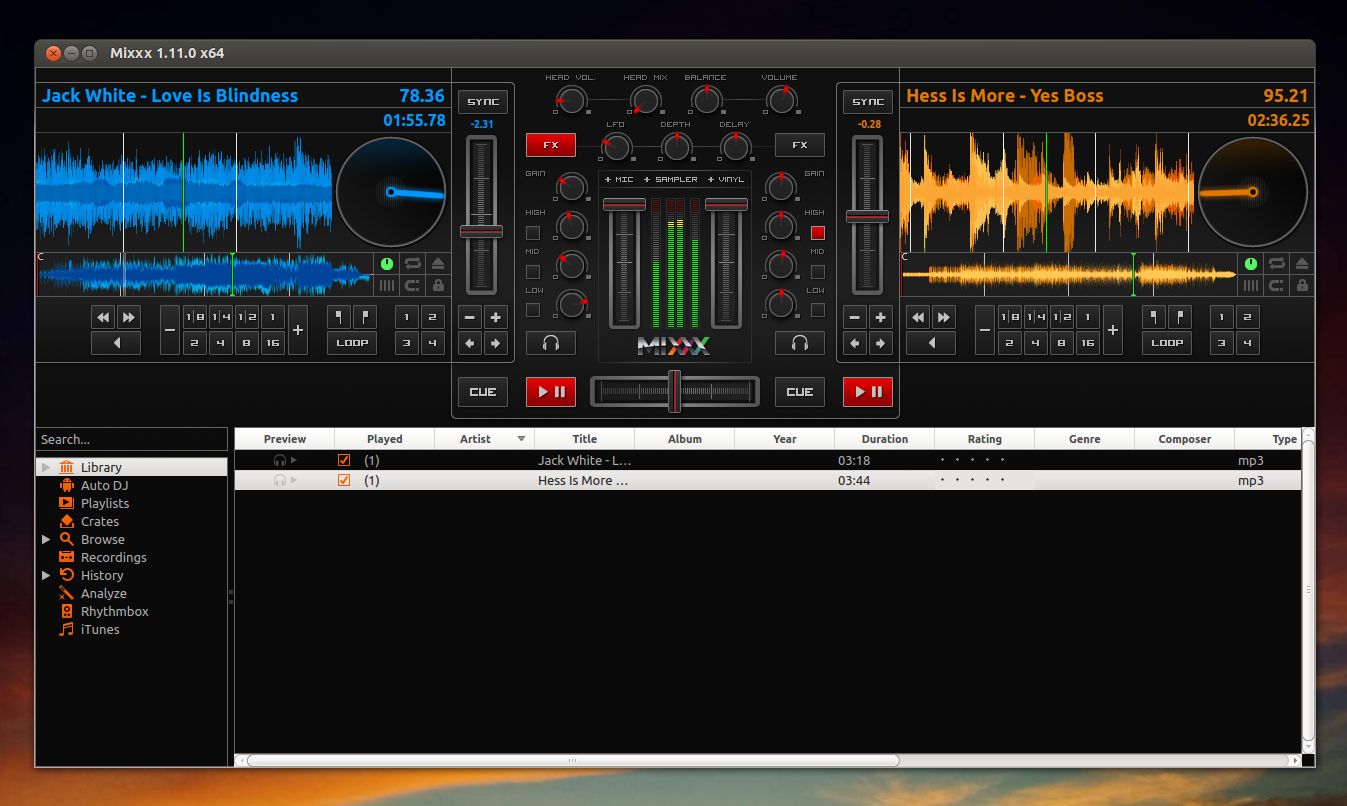Image resolution: width=1347 pixels, height=806 pixels.
Task: Set loop-out marker on Hess Is More deck
Action: pyautogui.click(x=1180, y=318)
